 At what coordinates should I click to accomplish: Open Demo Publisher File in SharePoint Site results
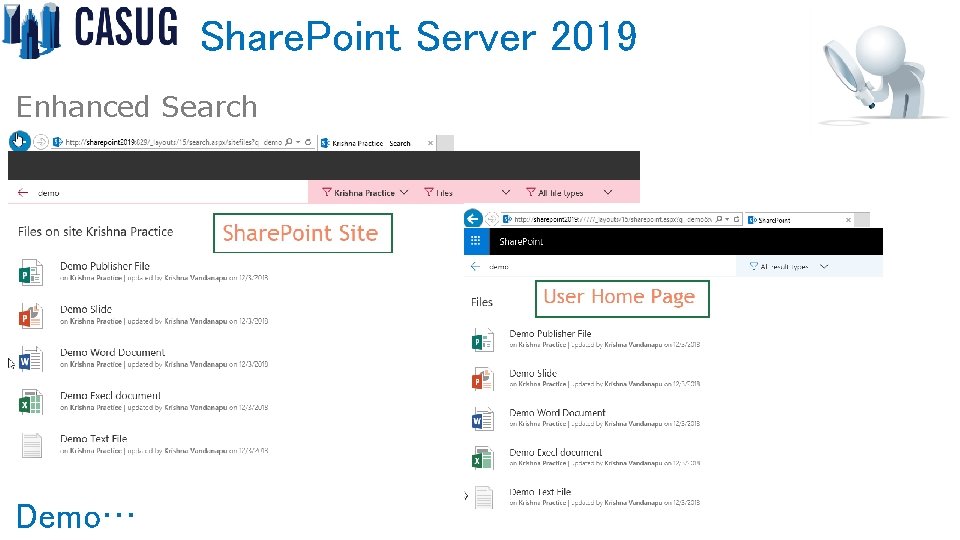(x=105, y=266)
